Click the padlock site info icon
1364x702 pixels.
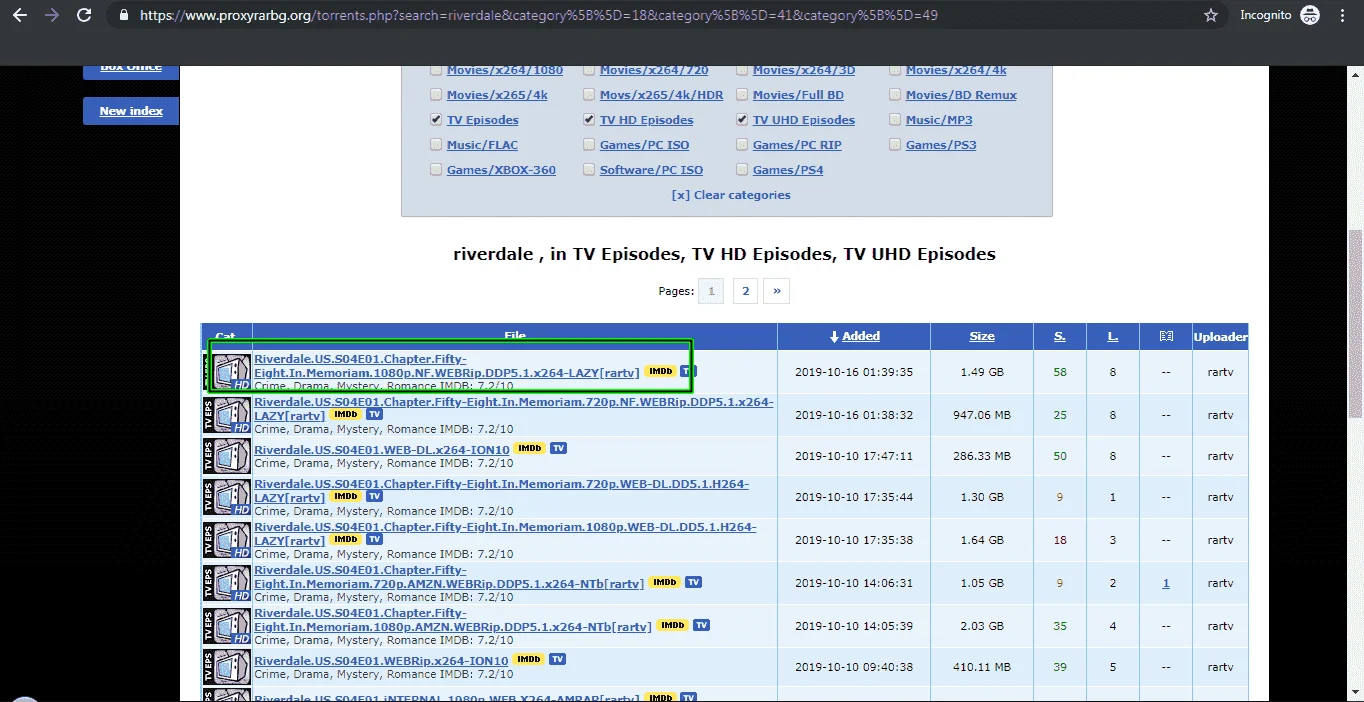pyautogui.click(x=124, y=15)
